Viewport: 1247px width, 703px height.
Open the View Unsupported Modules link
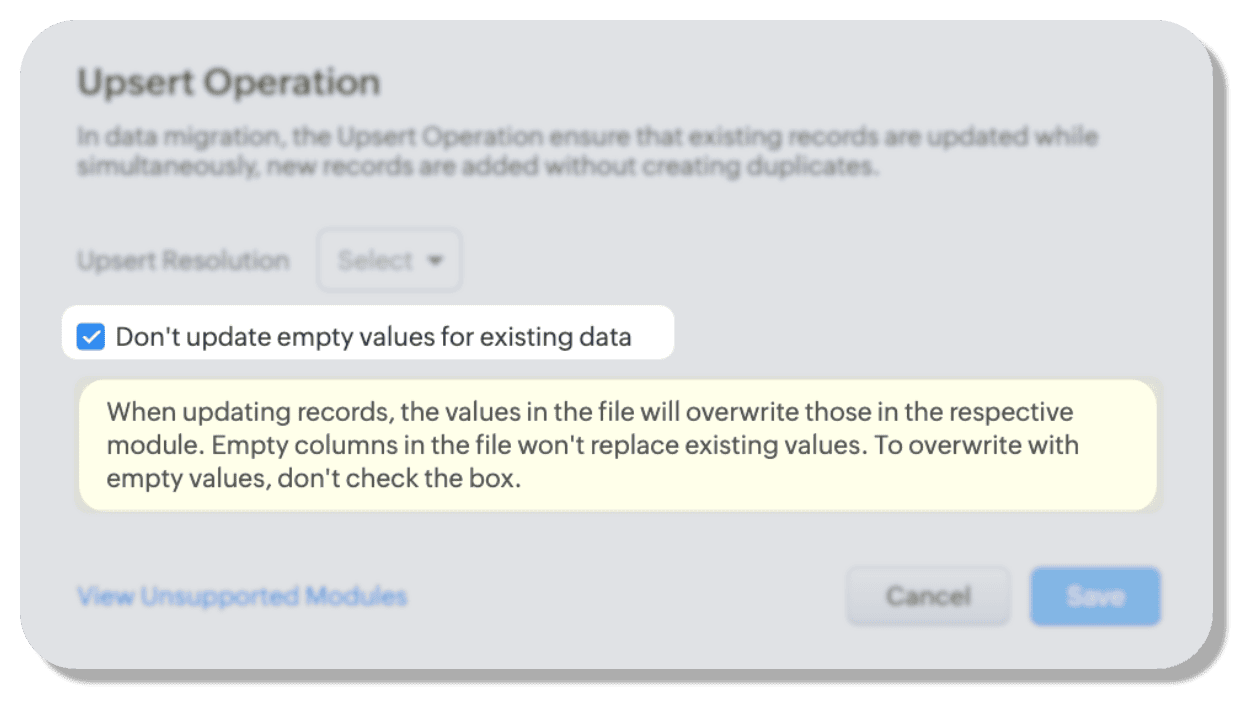(242, 597)
